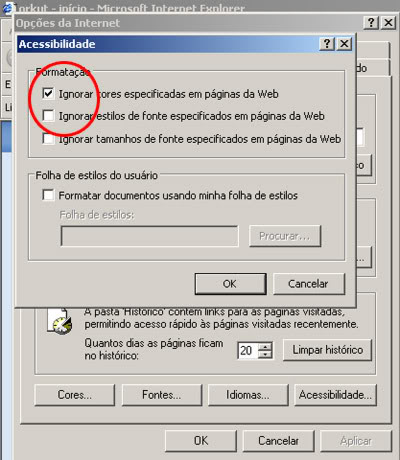Click Cancelar in the Acessibilidade dialog
The width and height of the screenshot is (400, 460).
(x=309, y=284)
